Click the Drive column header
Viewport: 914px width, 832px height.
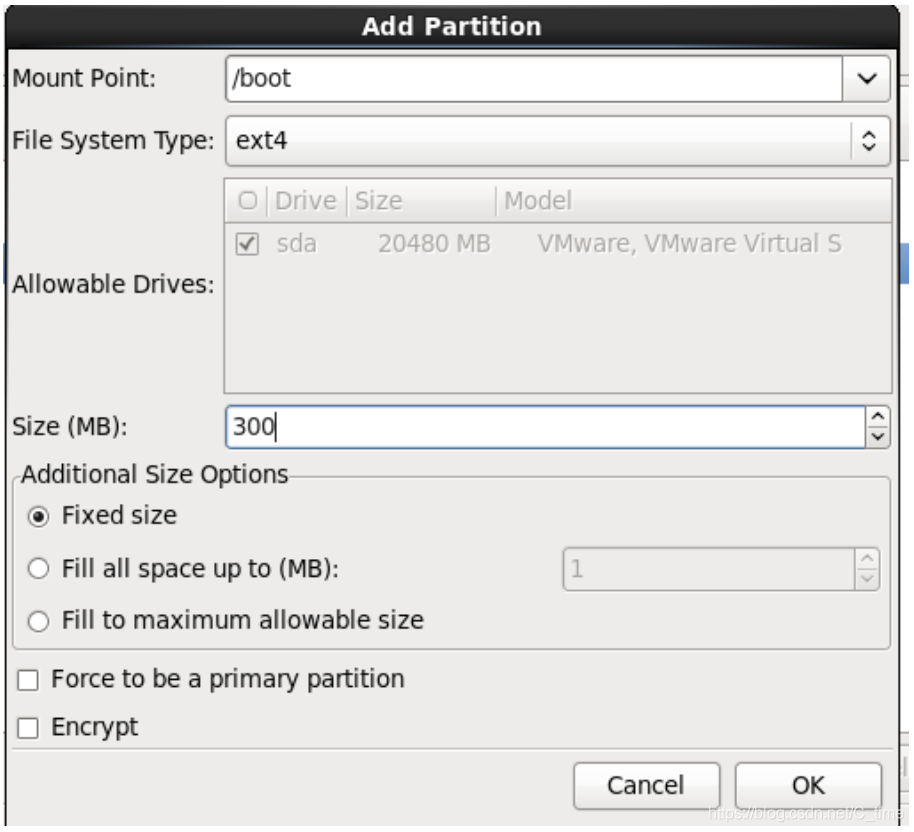click(306, 201)
